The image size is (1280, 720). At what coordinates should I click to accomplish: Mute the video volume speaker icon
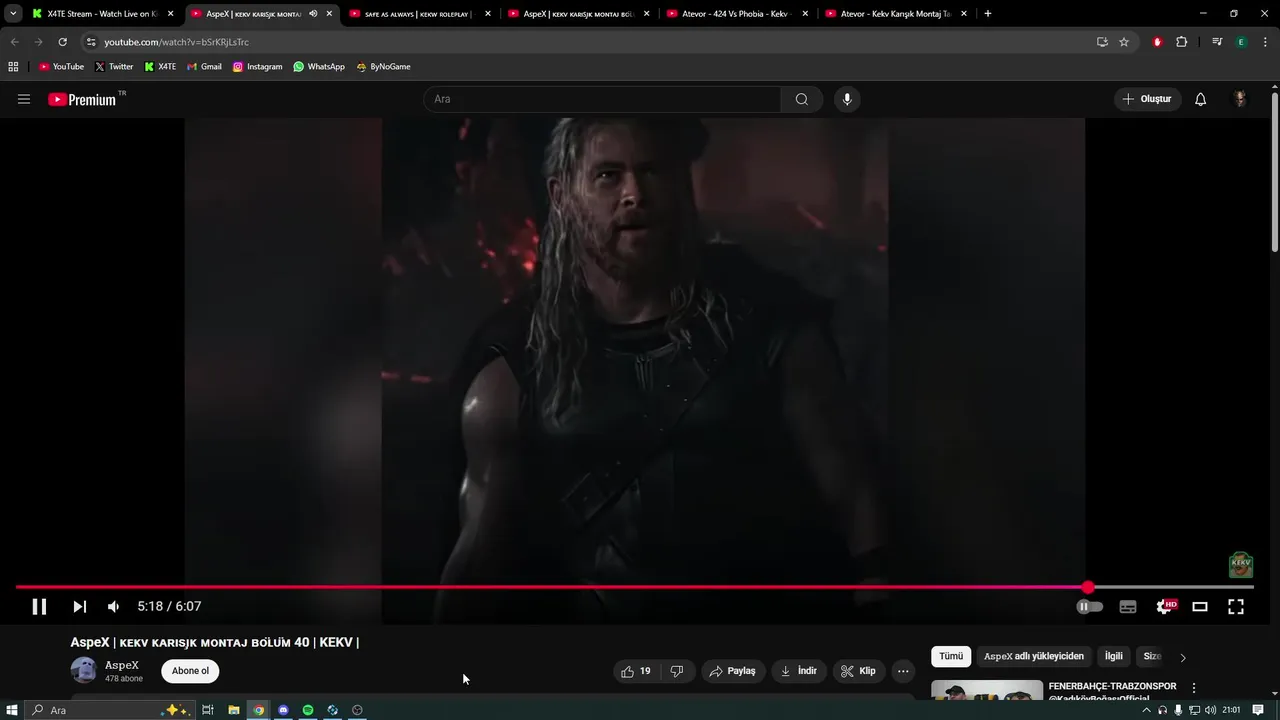(113, 606)
